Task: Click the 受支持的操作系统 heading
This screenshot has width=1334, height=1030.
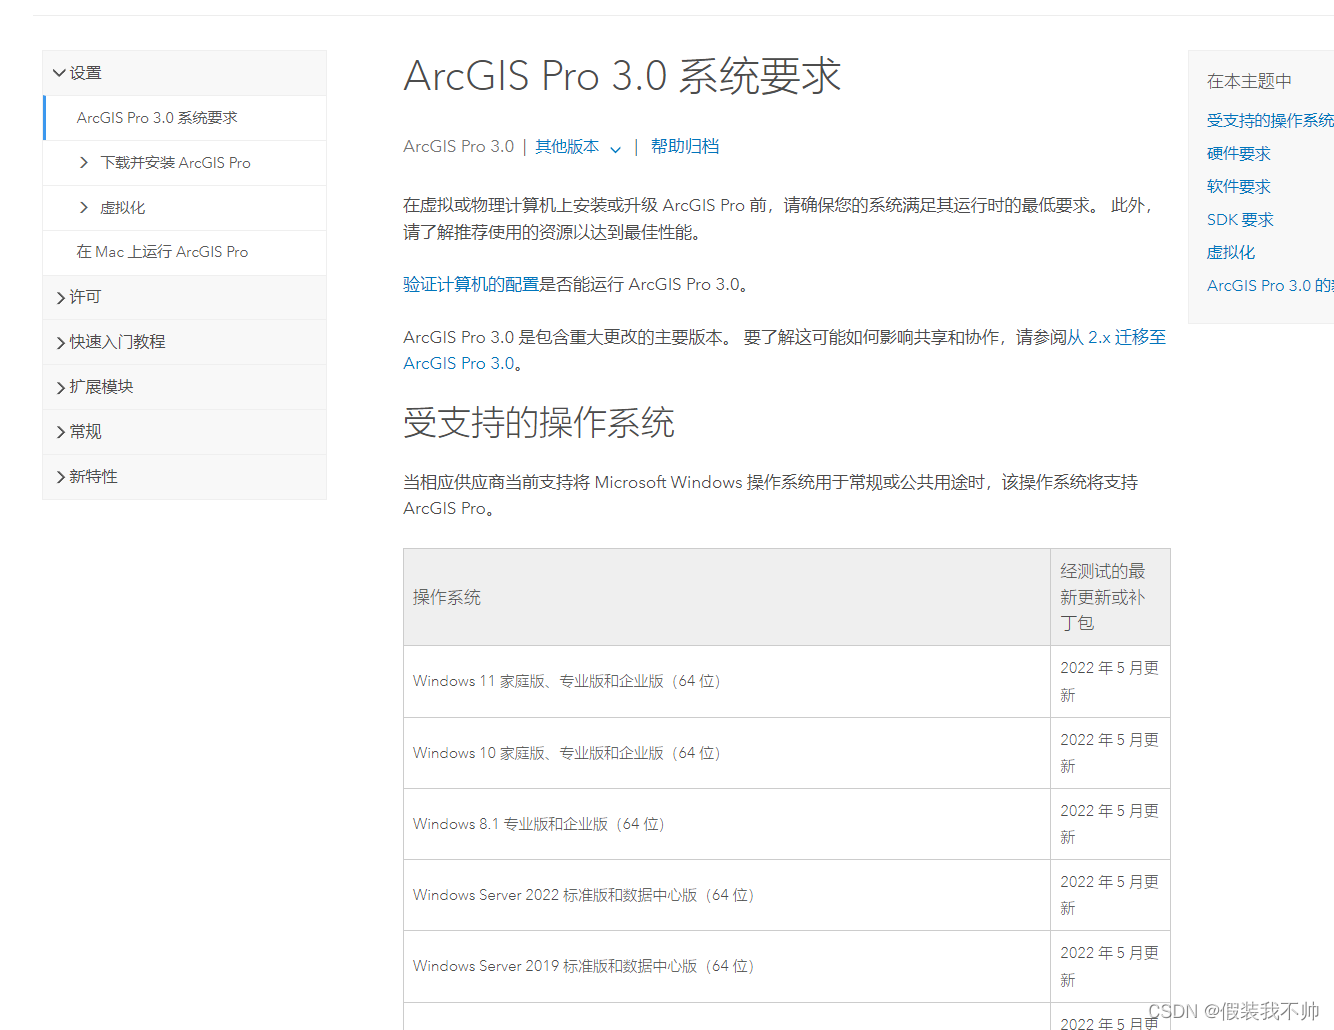Action: [x=539, y=422]
